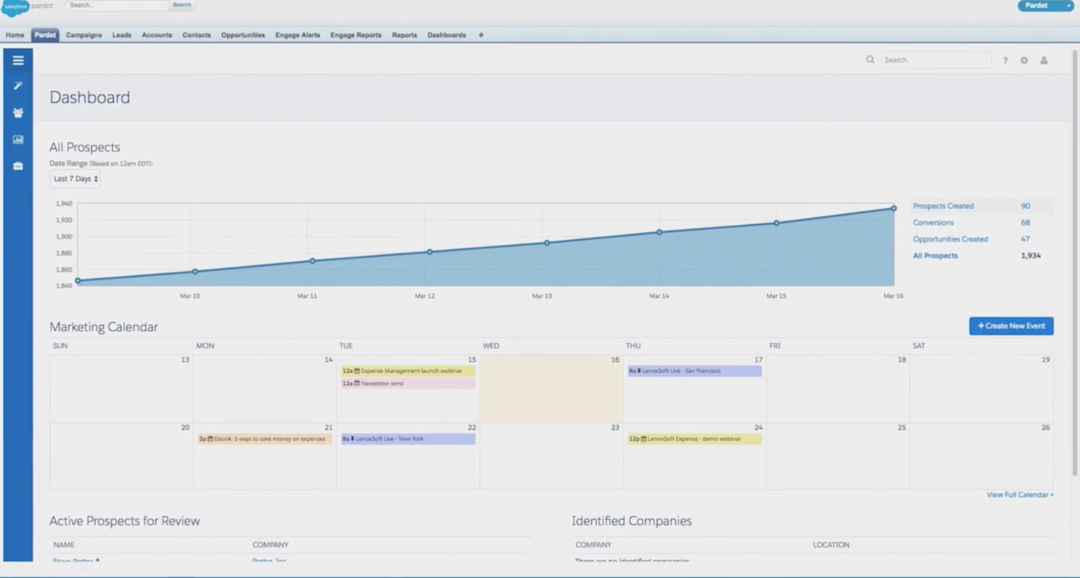This screenshot has height=578, width=1080.
Task: Open the Reports chart icon in the sidebar
Action: 18,139
